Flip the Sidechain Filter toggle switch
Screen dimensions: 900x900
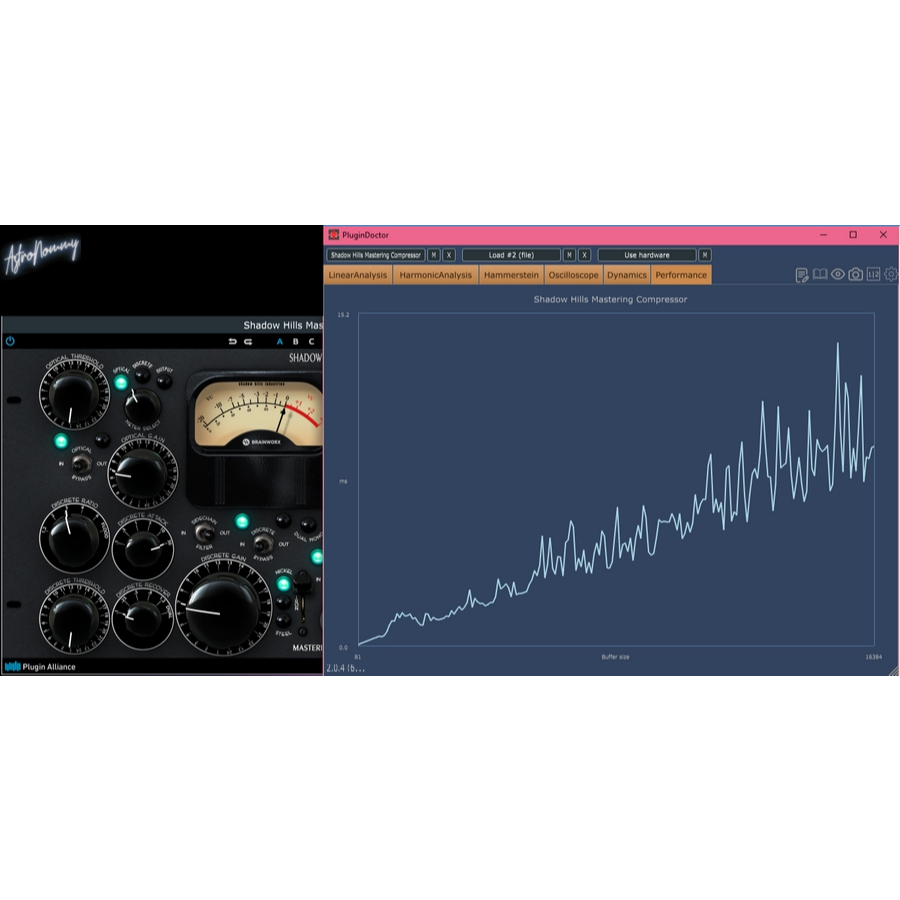coord(204,533)
